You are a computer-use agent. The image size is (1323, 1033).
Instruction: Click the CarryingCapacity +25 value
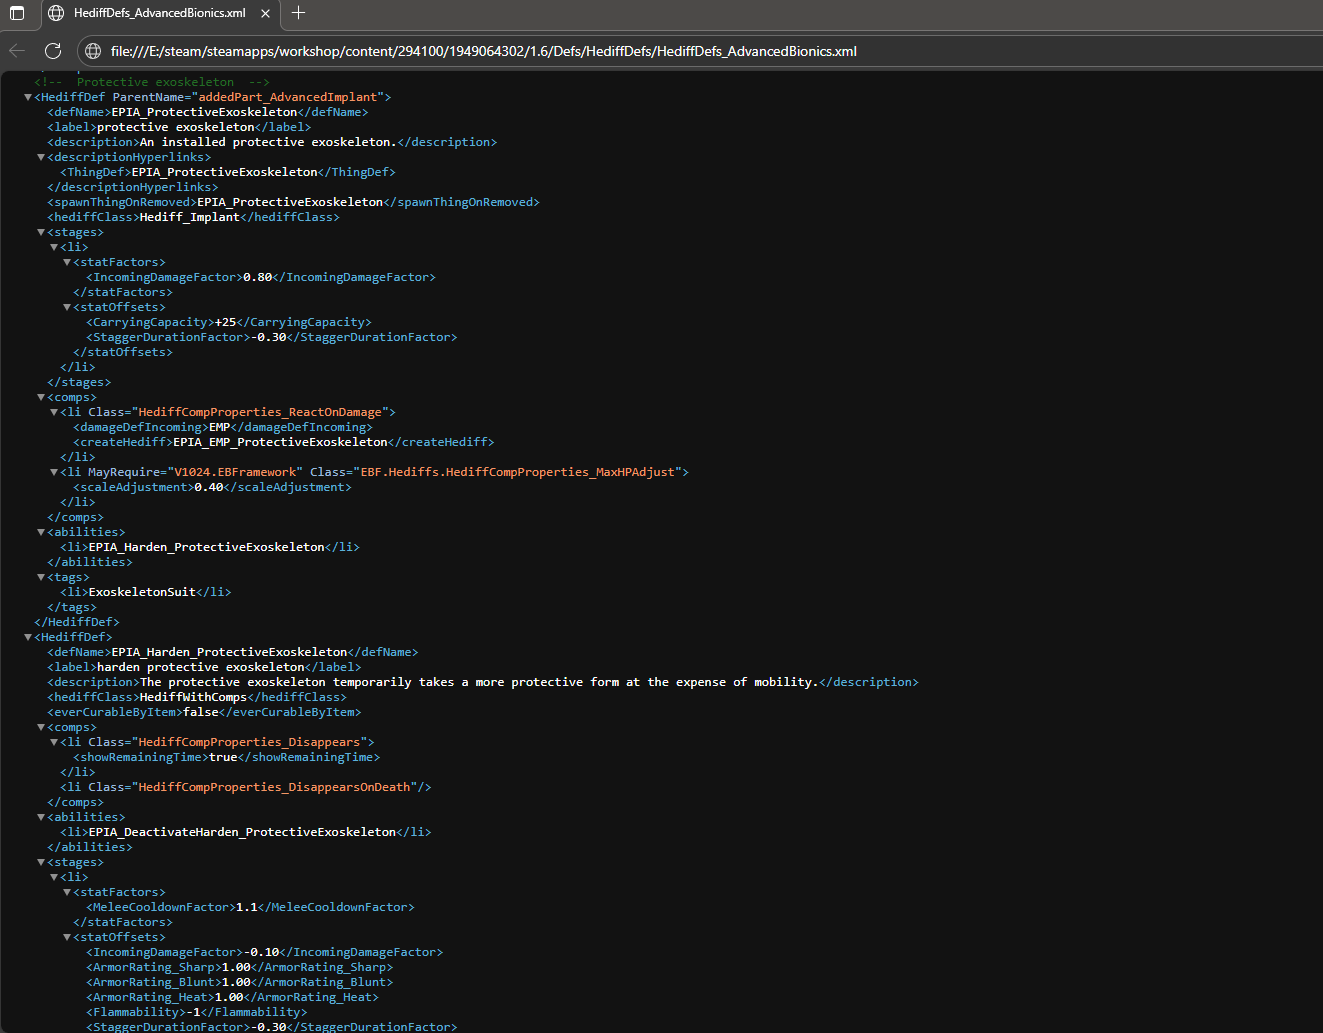(x=225, y=322)
